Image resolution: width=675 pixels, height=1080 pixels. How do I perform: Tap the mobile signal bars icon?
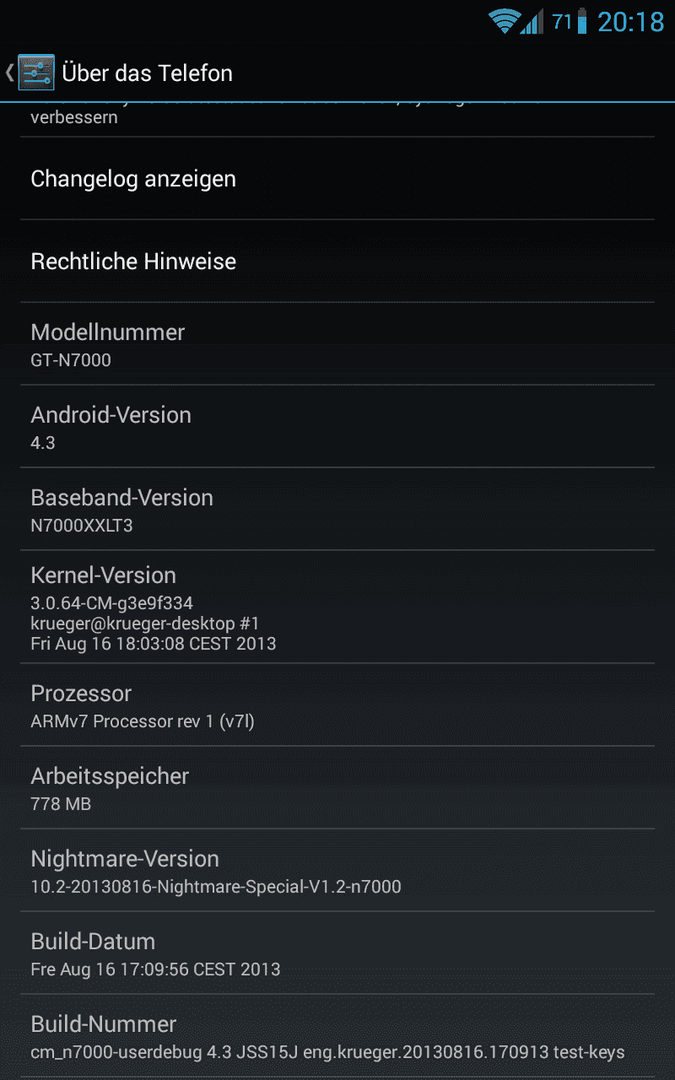coord(532,21)
